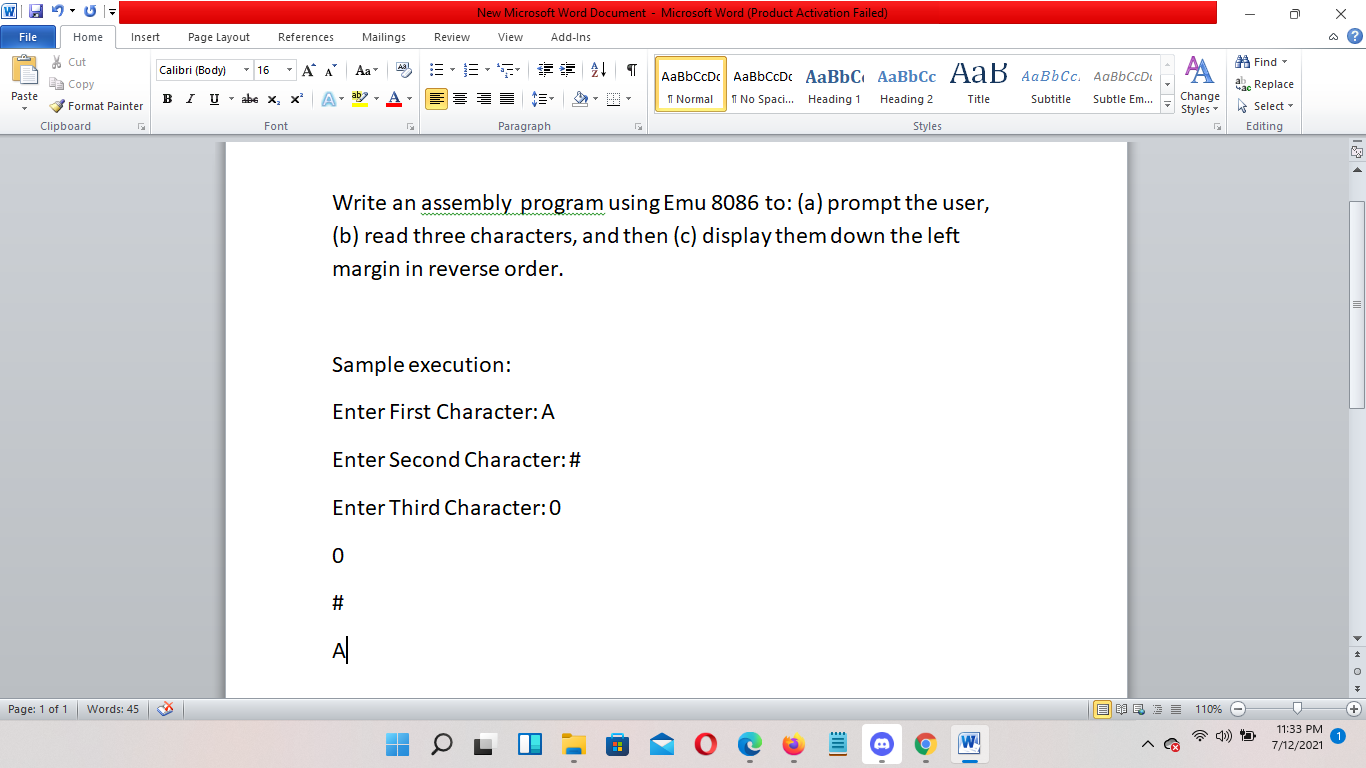Apply bold formatting with the Bold icon
The width and height of the screenshot is (1366, 768).
tap(166, 99)
